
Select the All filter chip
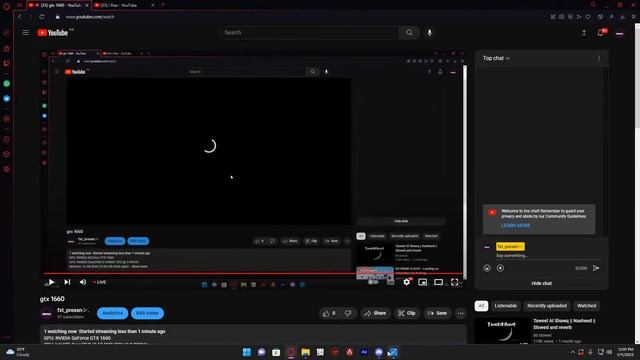pyautogui.click(x=481, y=306)
